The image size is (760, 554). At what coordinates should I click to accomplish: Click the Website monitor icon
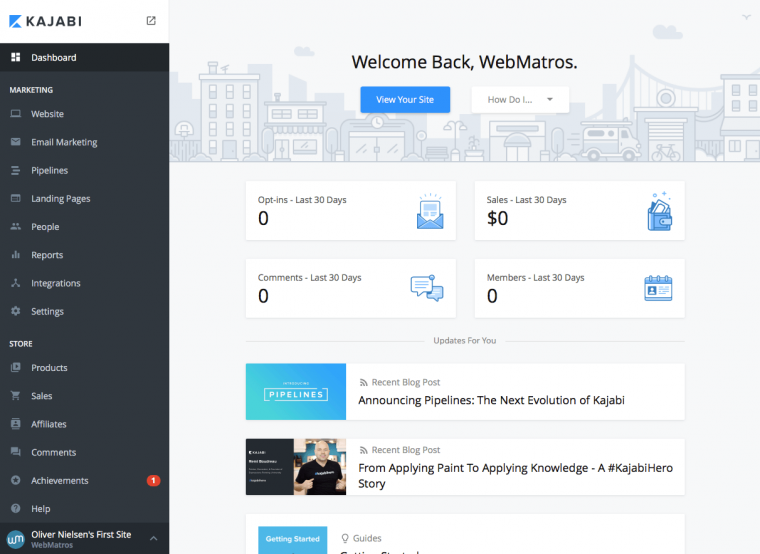tap(16, 113)
